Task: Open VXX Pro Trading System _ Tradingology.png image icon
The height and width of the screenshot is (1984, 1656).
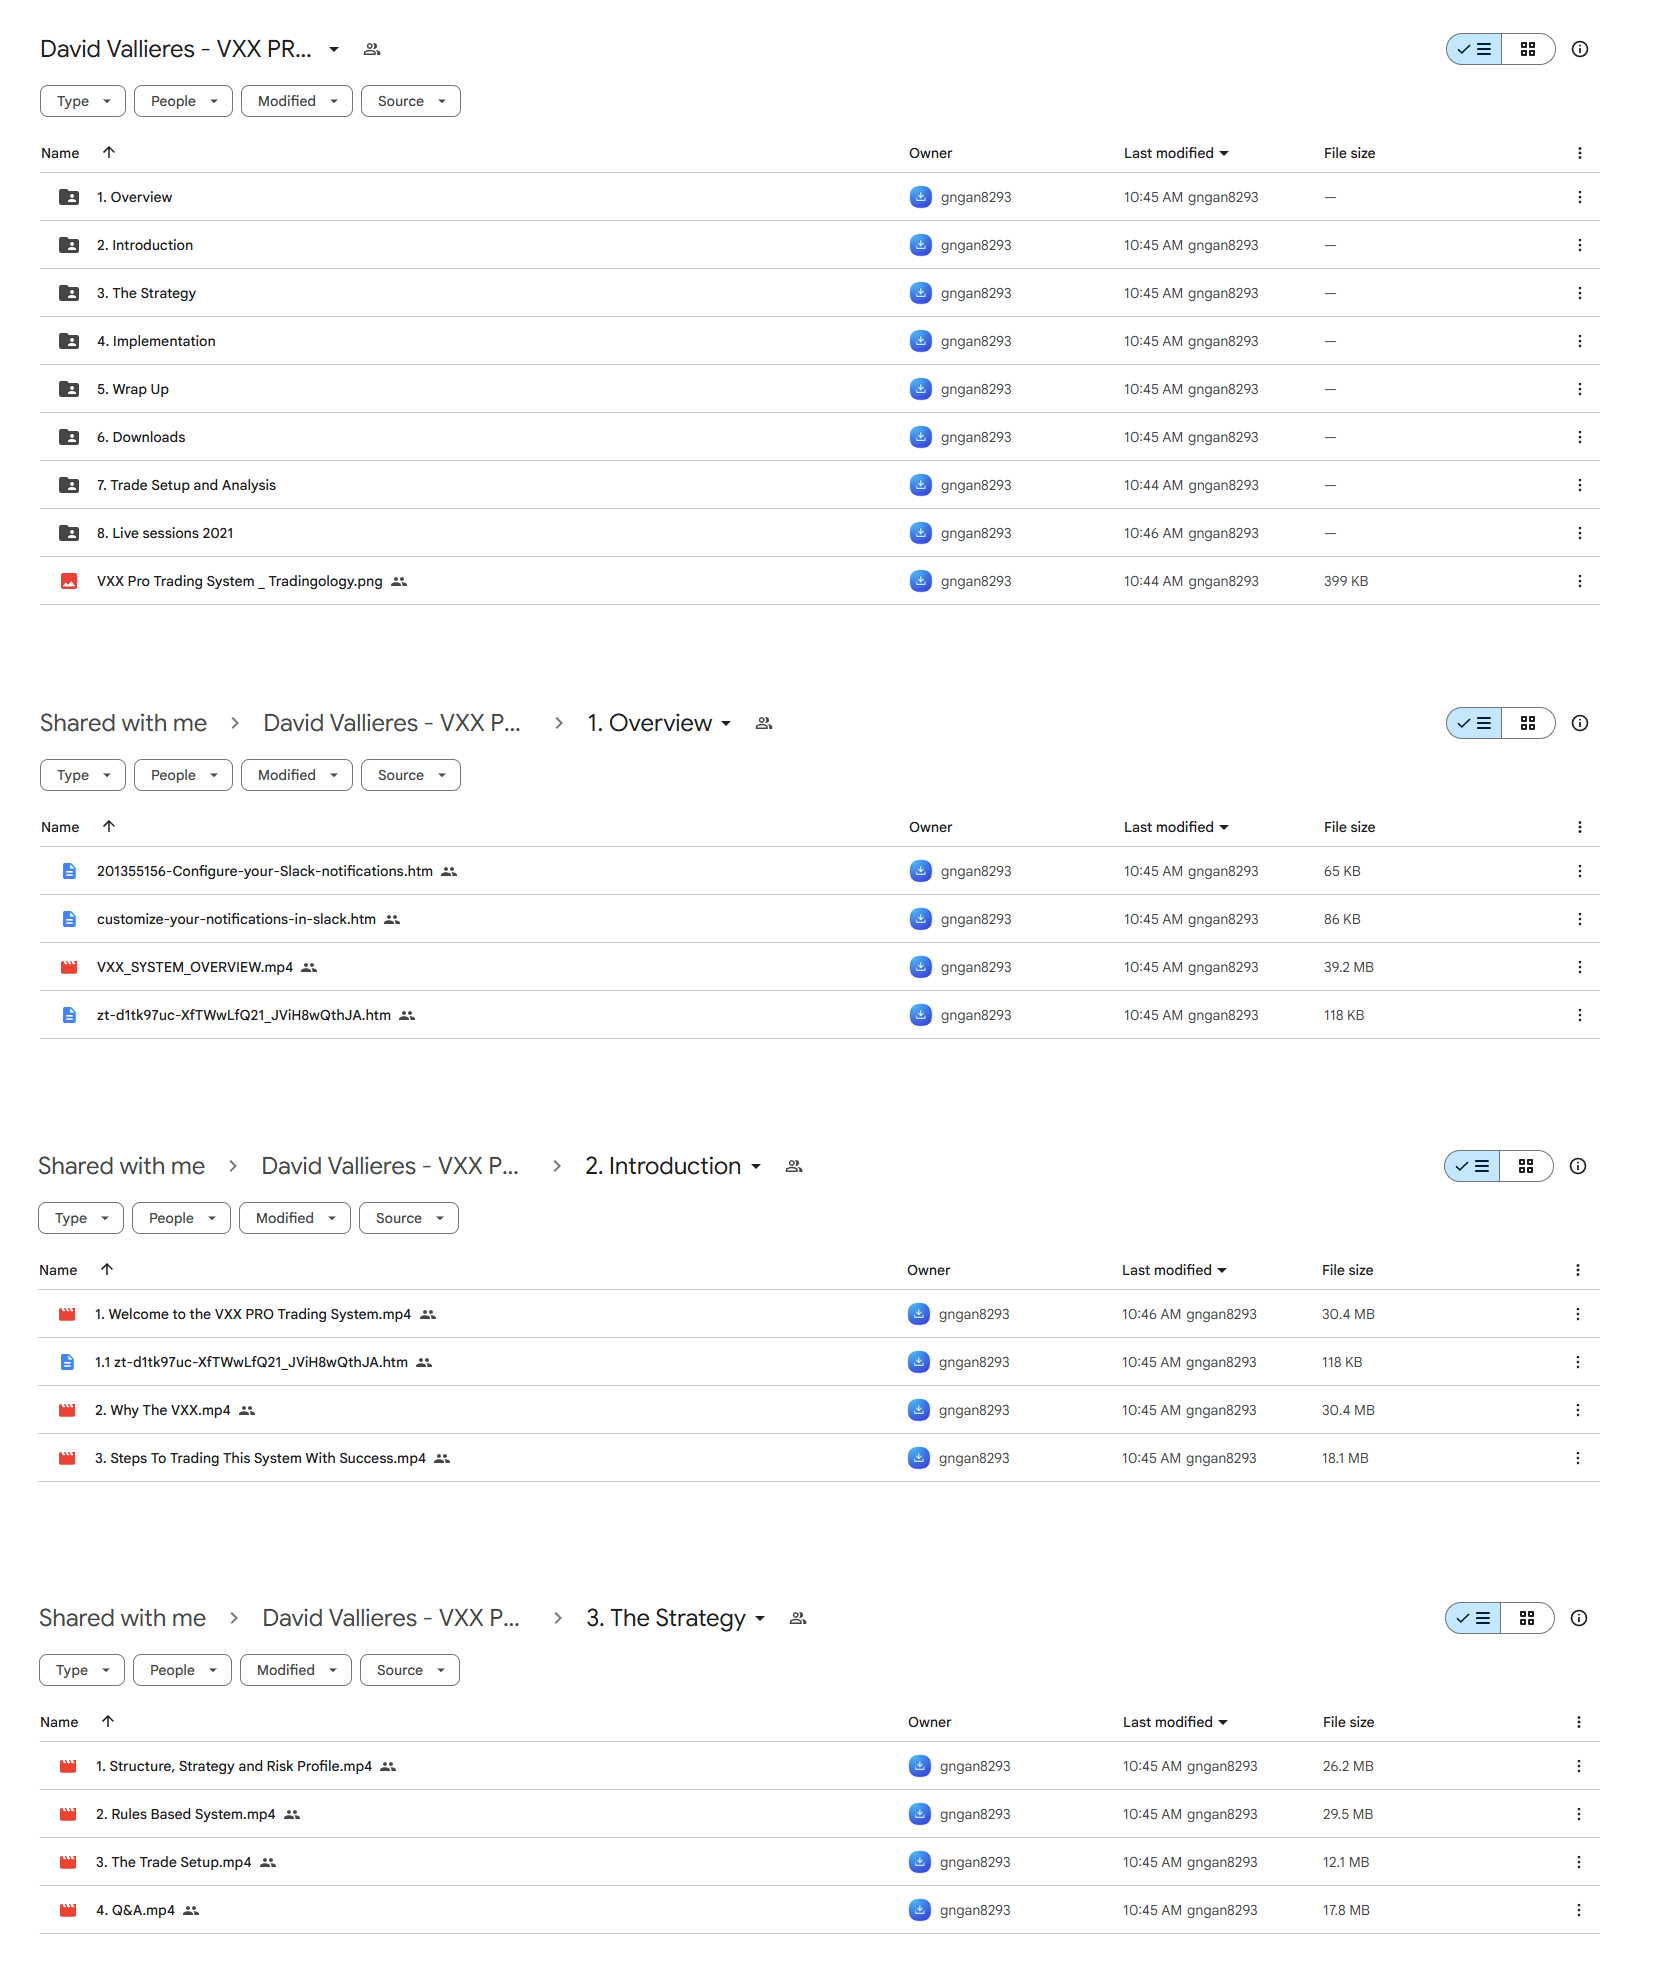Action: pyautogui.click(x=69, y=581)
